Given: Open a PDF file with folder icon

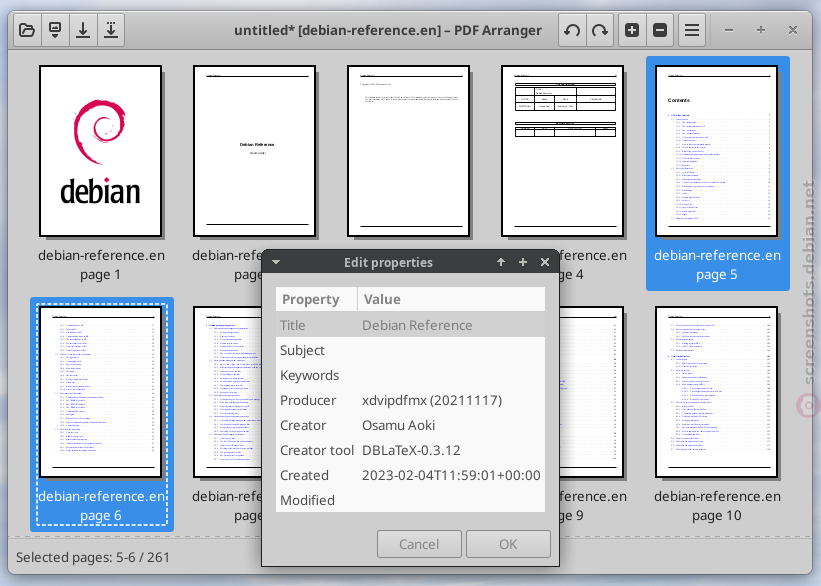Looking at the screenshot, I should point(27,30).
